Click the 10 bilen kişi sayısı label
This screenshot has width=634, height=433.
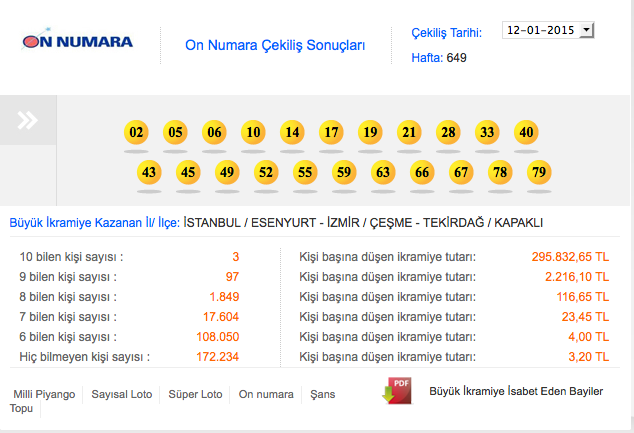(x=71, y=257)
